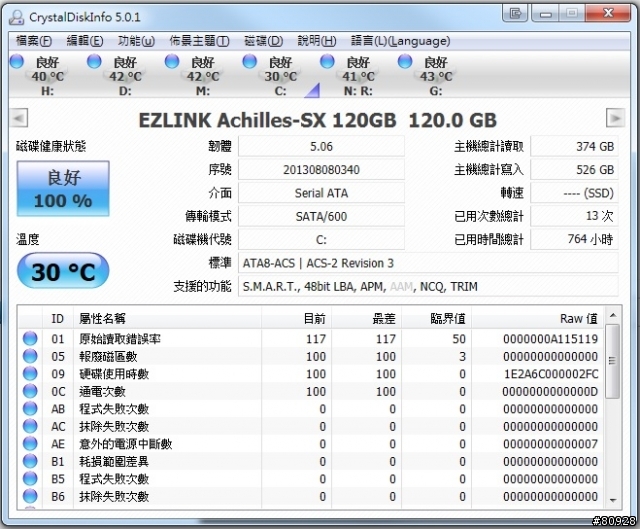Select the 通電次數 attribute name
Screen dimensions: 640x529
[102, 391]
